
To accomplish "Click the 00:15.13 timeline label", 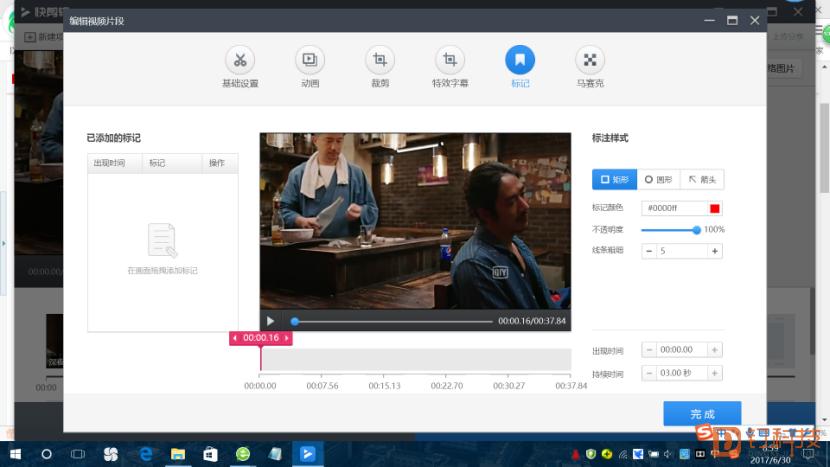I will tap(384, 386).
